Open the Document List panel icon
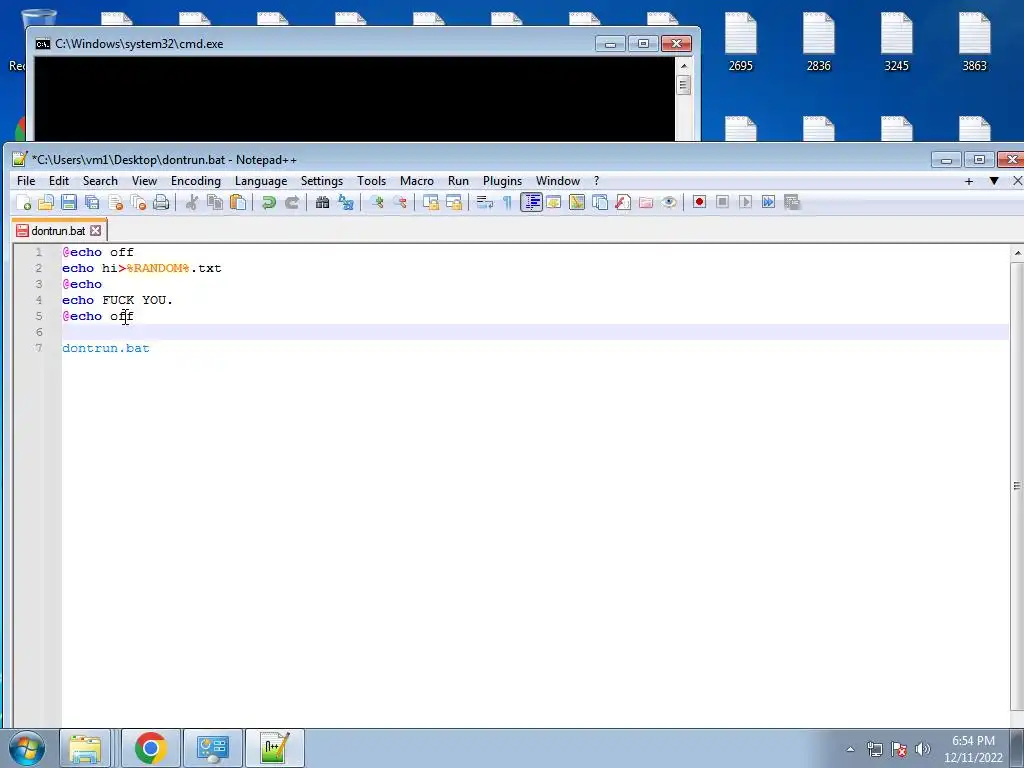The width and height of the screenshot is (1024, 768). tap(600, 202)
